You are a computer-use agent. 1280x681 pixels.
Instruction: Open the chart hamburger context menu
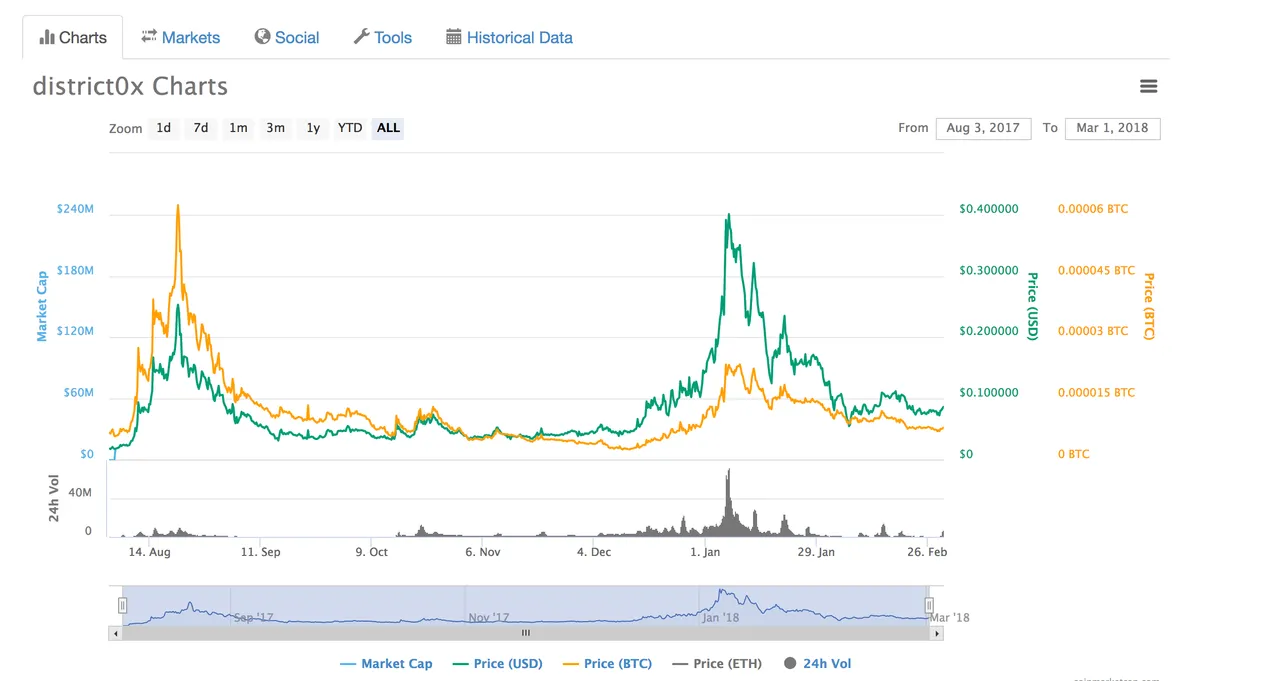point(1148,86)
